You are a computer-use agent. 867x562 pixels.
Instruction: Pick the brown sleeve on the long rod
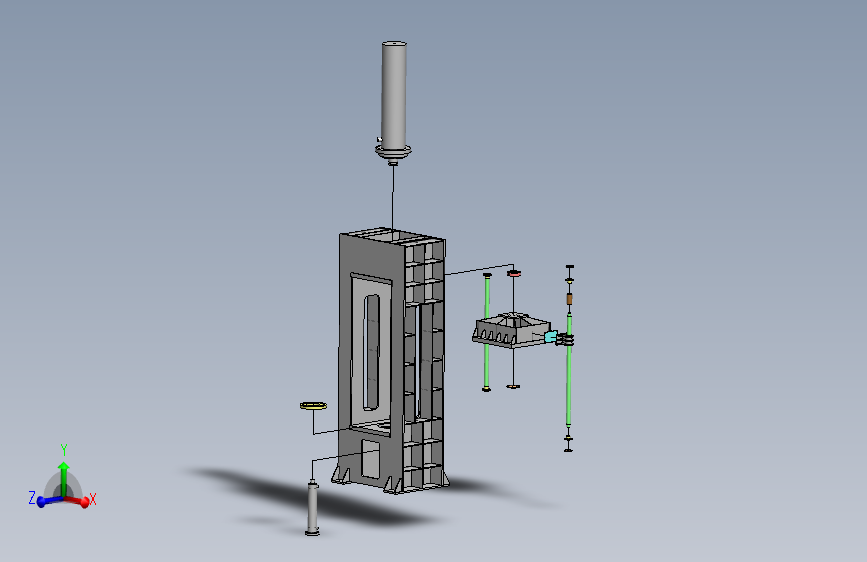pos(569,299)
